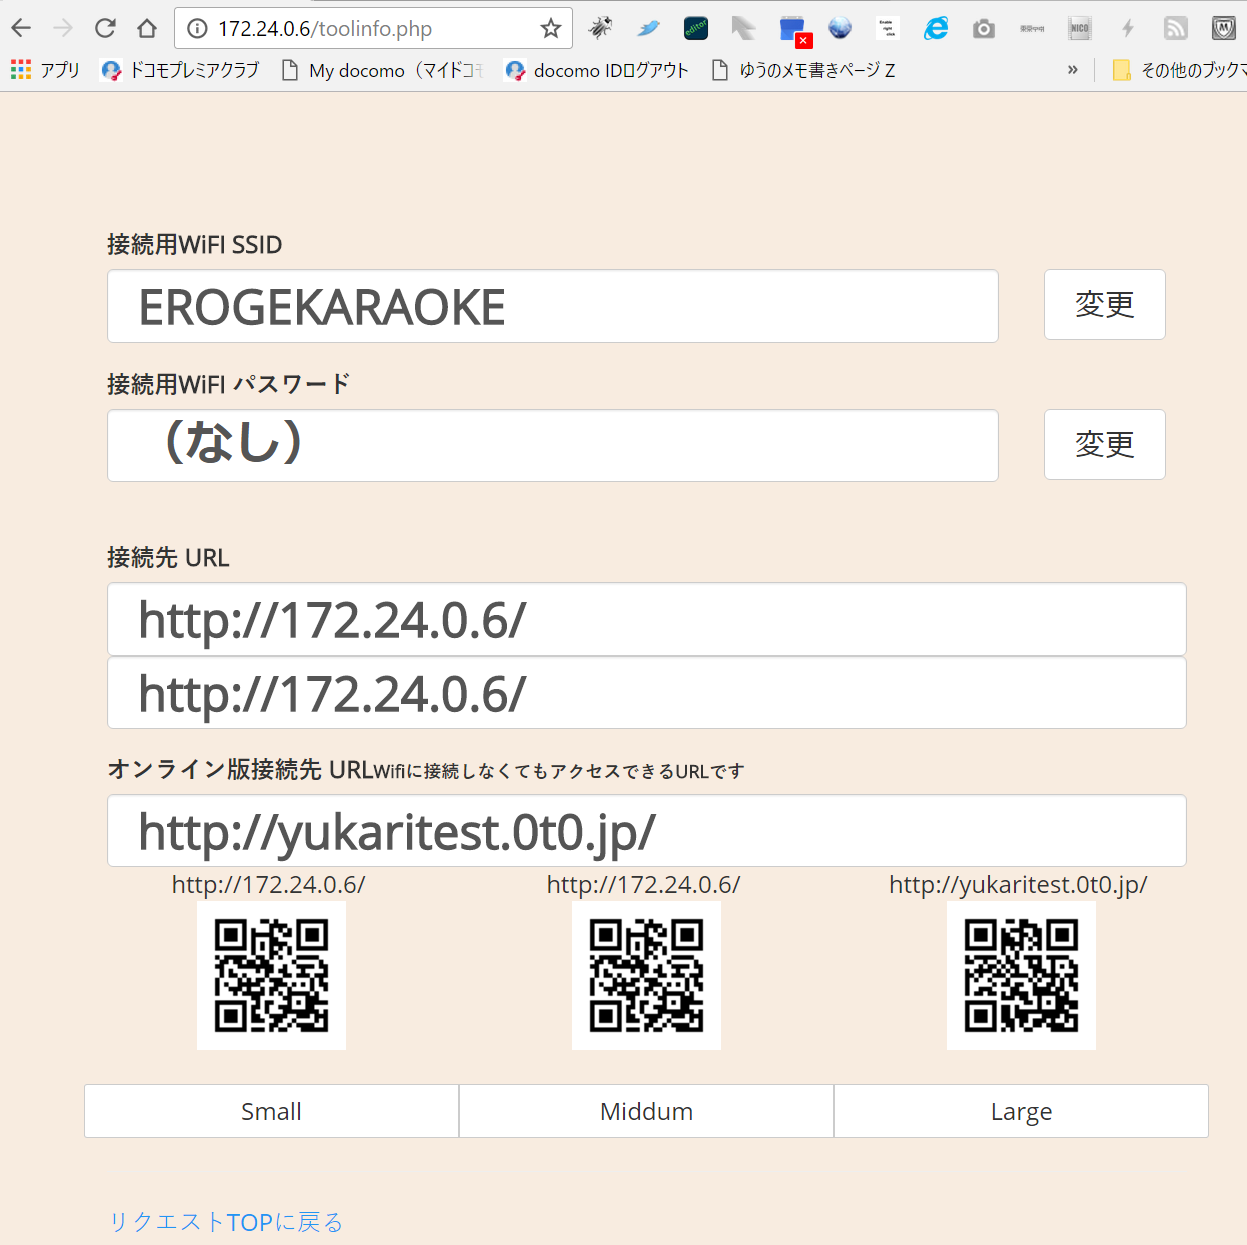
Task: Choose the Middum size button
Action: point(646,1111)
